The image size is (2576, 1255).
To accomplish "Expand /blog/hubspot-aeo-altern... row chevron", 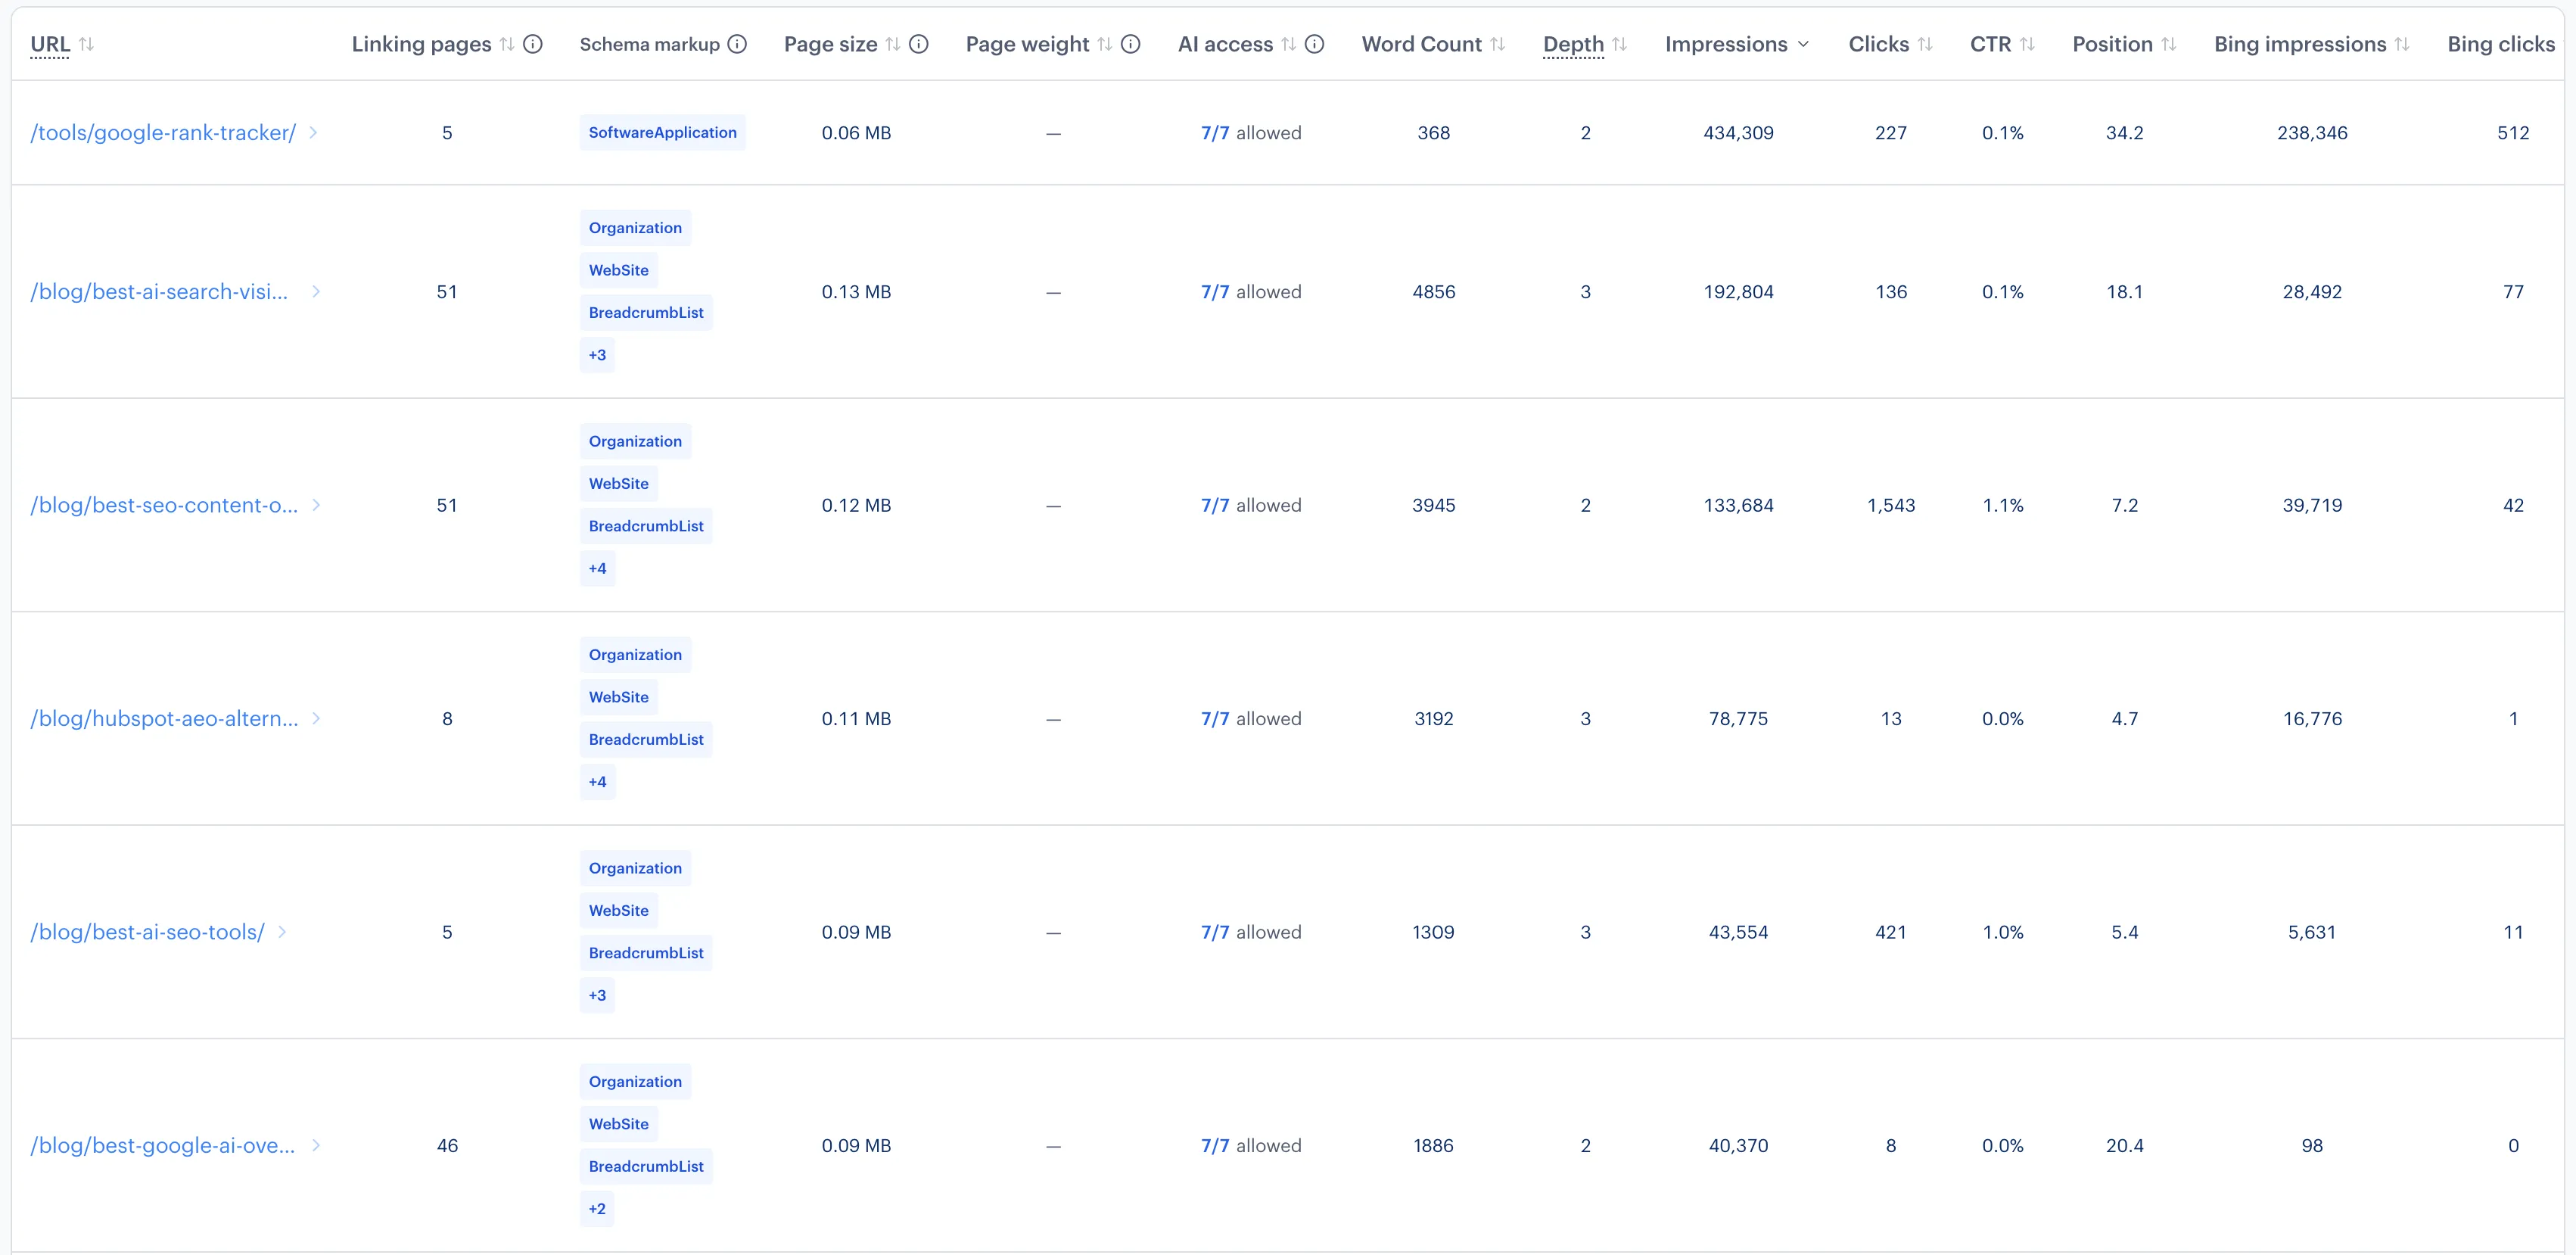I will (x=316, y=718).
